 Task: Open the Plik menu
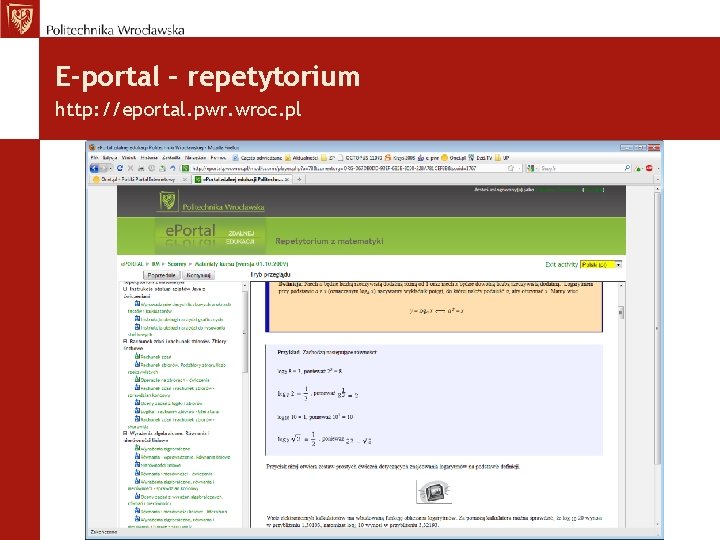95,158
